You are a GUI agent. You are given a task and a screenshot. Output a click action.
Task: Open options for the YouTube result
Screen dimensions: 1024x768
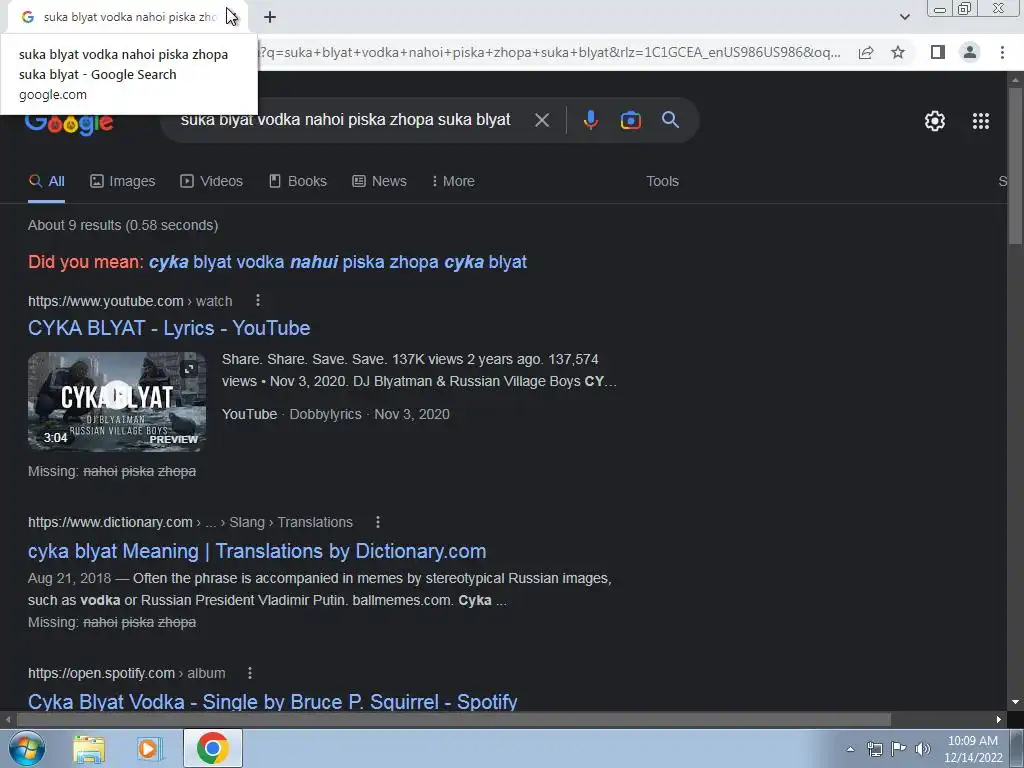pyautogui.click(x=258, y=300)
